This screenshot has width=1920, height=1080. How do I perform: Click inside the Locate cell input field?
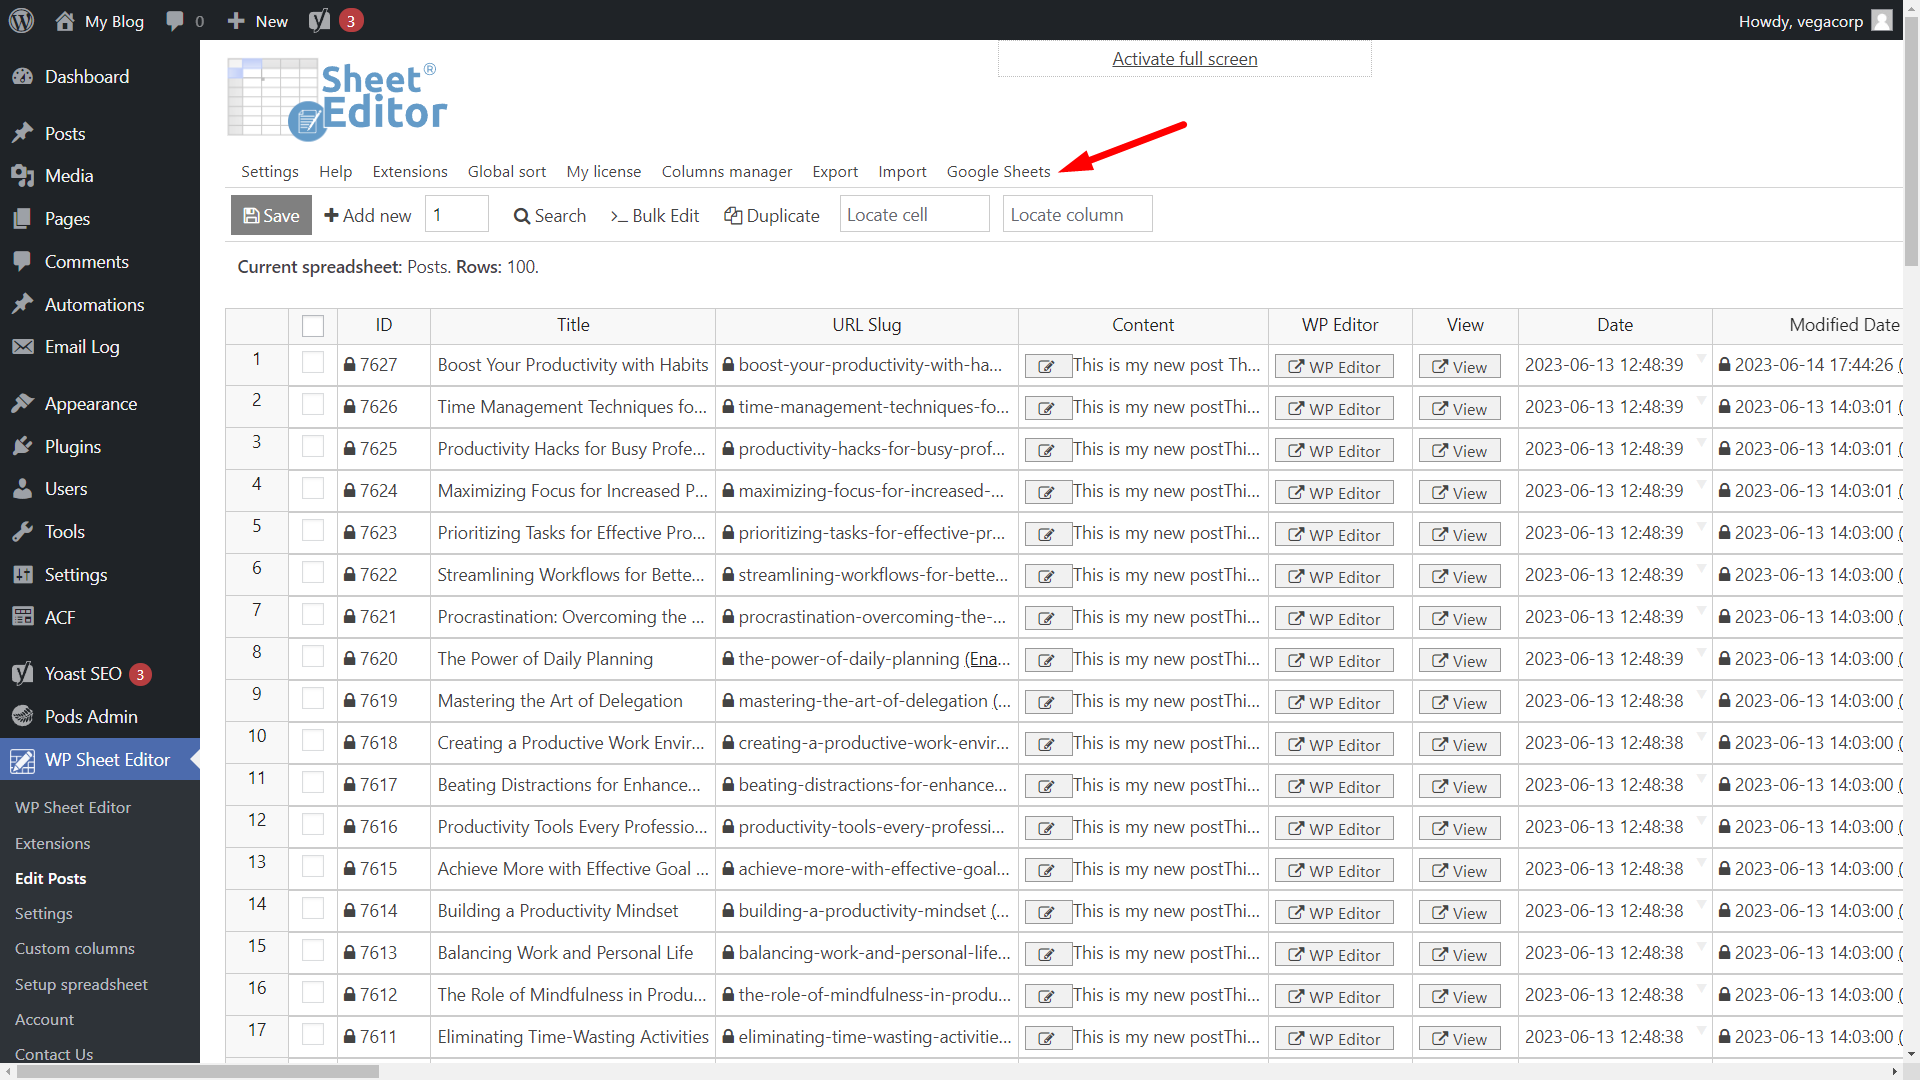(913, 213)
